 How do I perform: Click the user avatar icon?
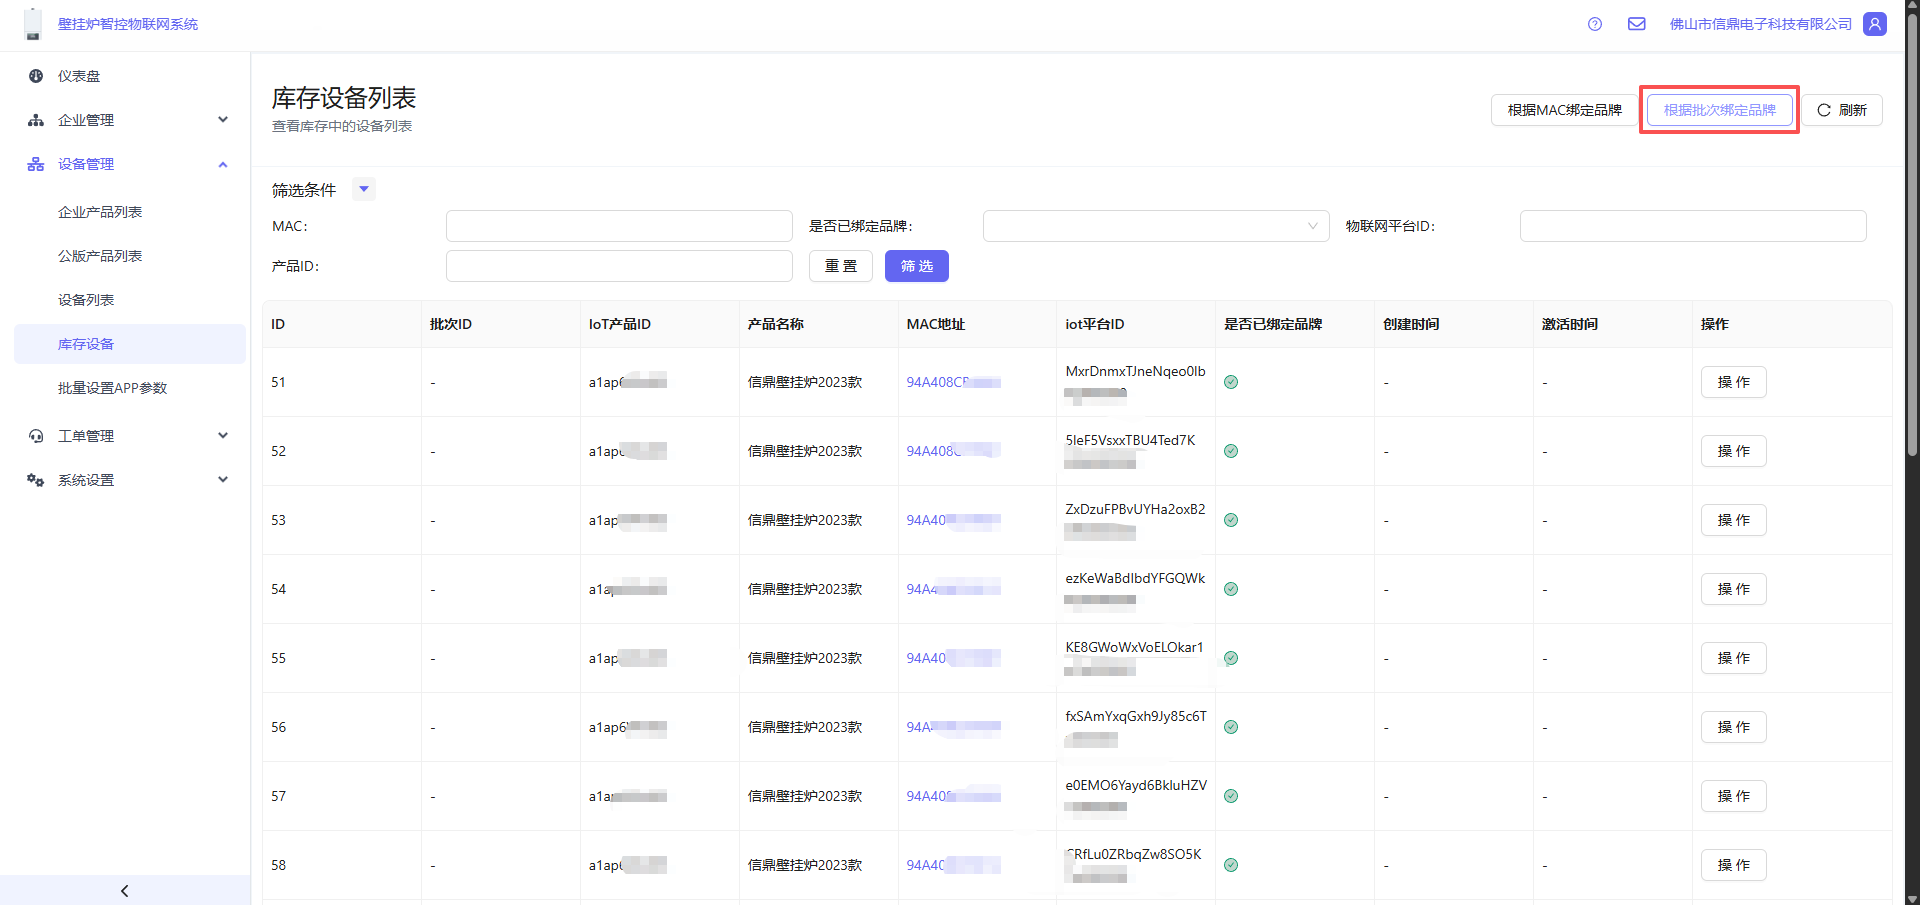(1875, 24)
